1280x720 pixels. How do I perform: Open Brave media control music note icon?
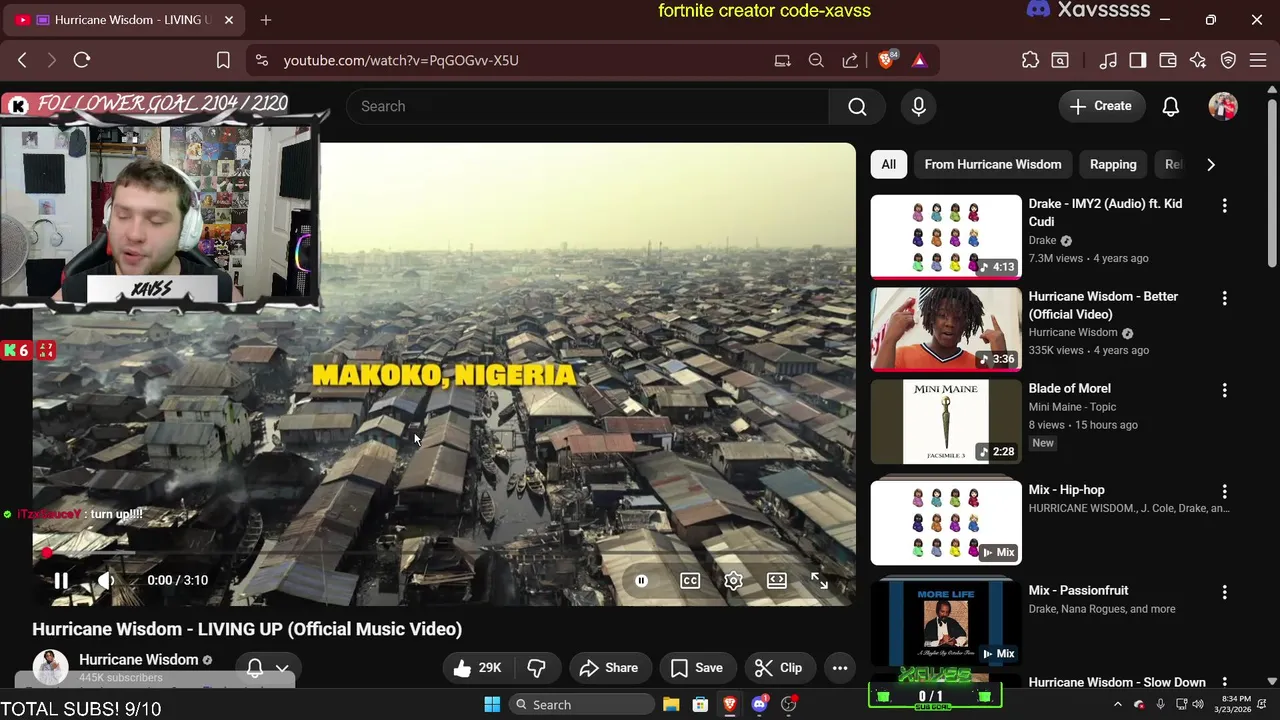pos(1108,60)
